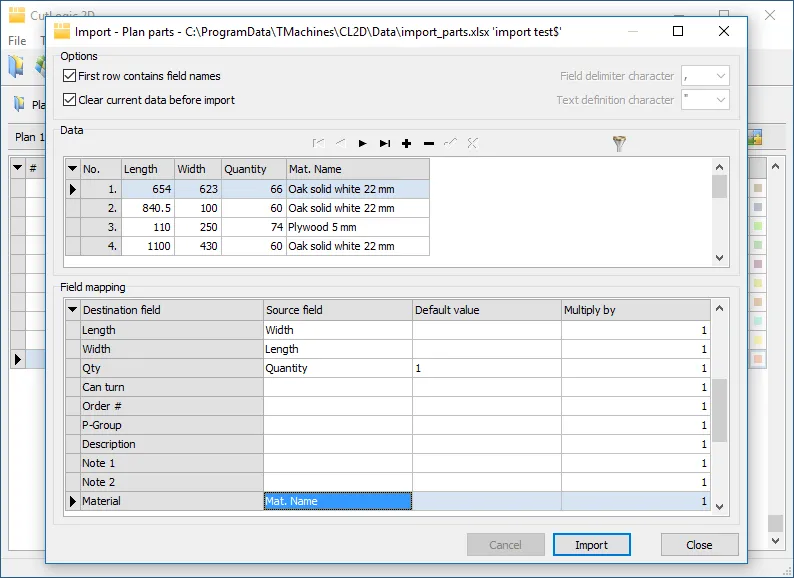Click the Close button at dialog bottom

(699, 545)
